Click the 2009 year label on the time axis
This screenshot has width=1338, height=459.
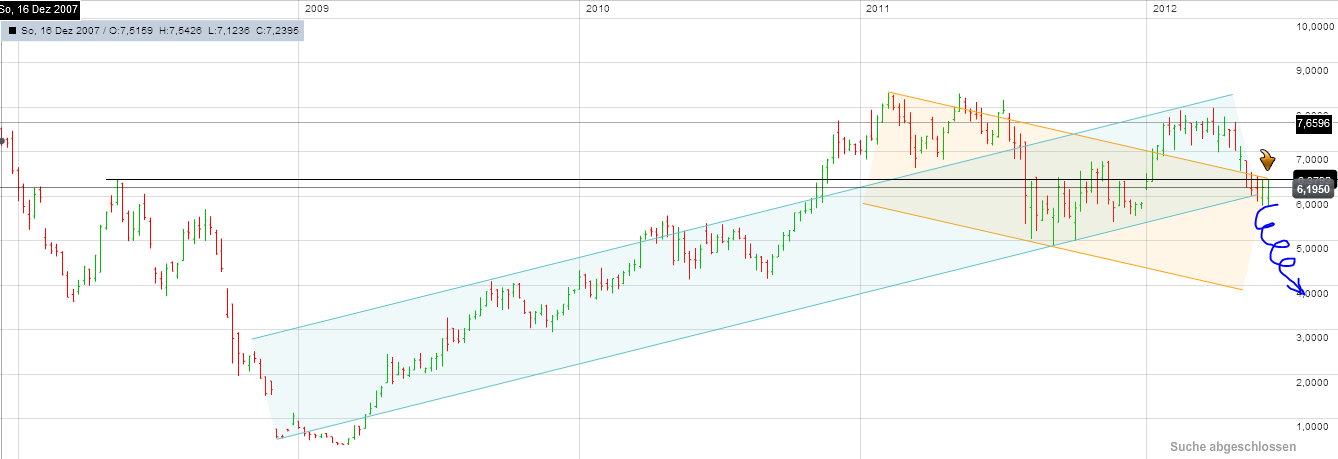(316, 9)
